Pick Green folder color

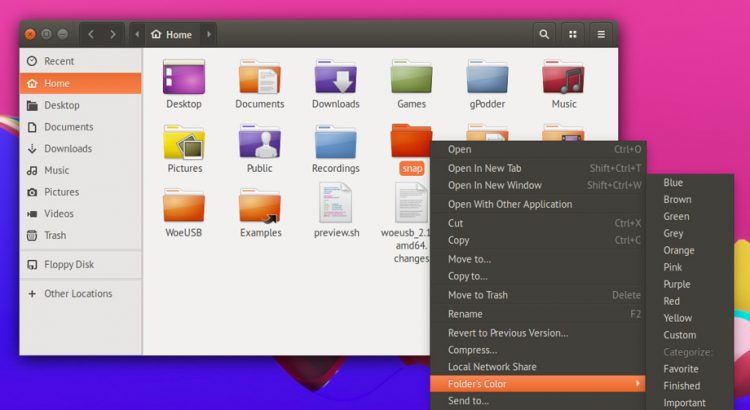tap(691, 217)
